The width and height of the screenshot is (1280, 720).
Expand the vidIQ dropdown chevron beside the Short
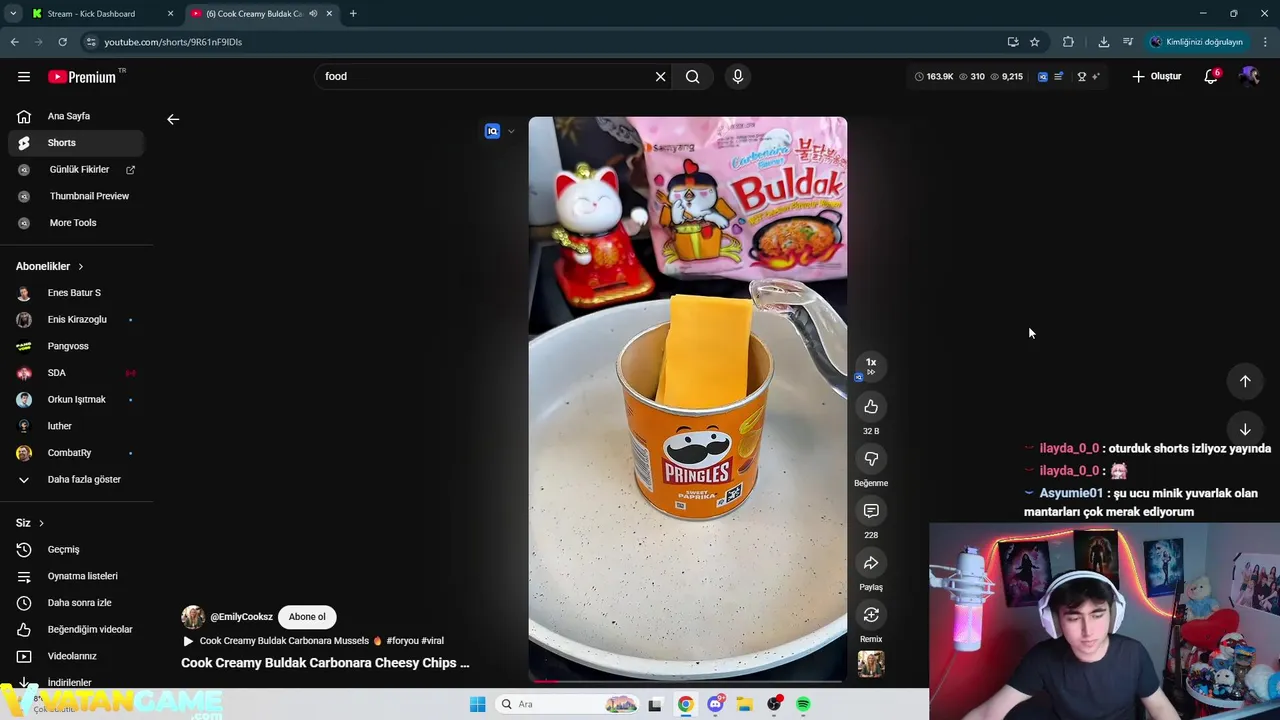click(511, 131)
